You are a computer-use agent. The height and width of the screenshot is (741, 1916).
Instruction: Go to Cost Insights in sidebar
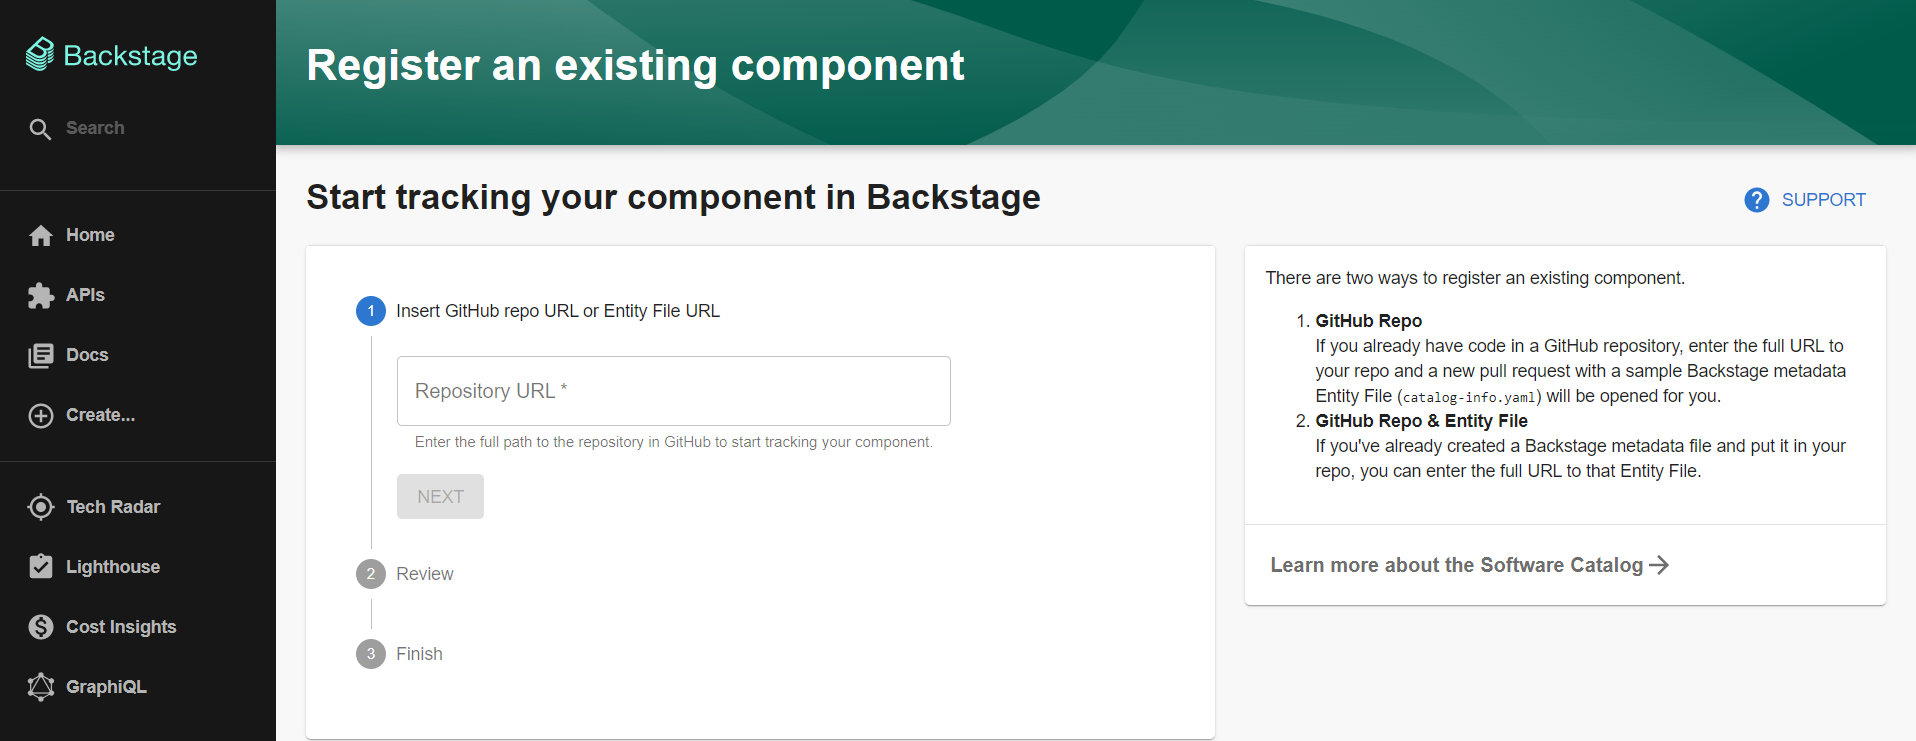(x=120, y=627)
